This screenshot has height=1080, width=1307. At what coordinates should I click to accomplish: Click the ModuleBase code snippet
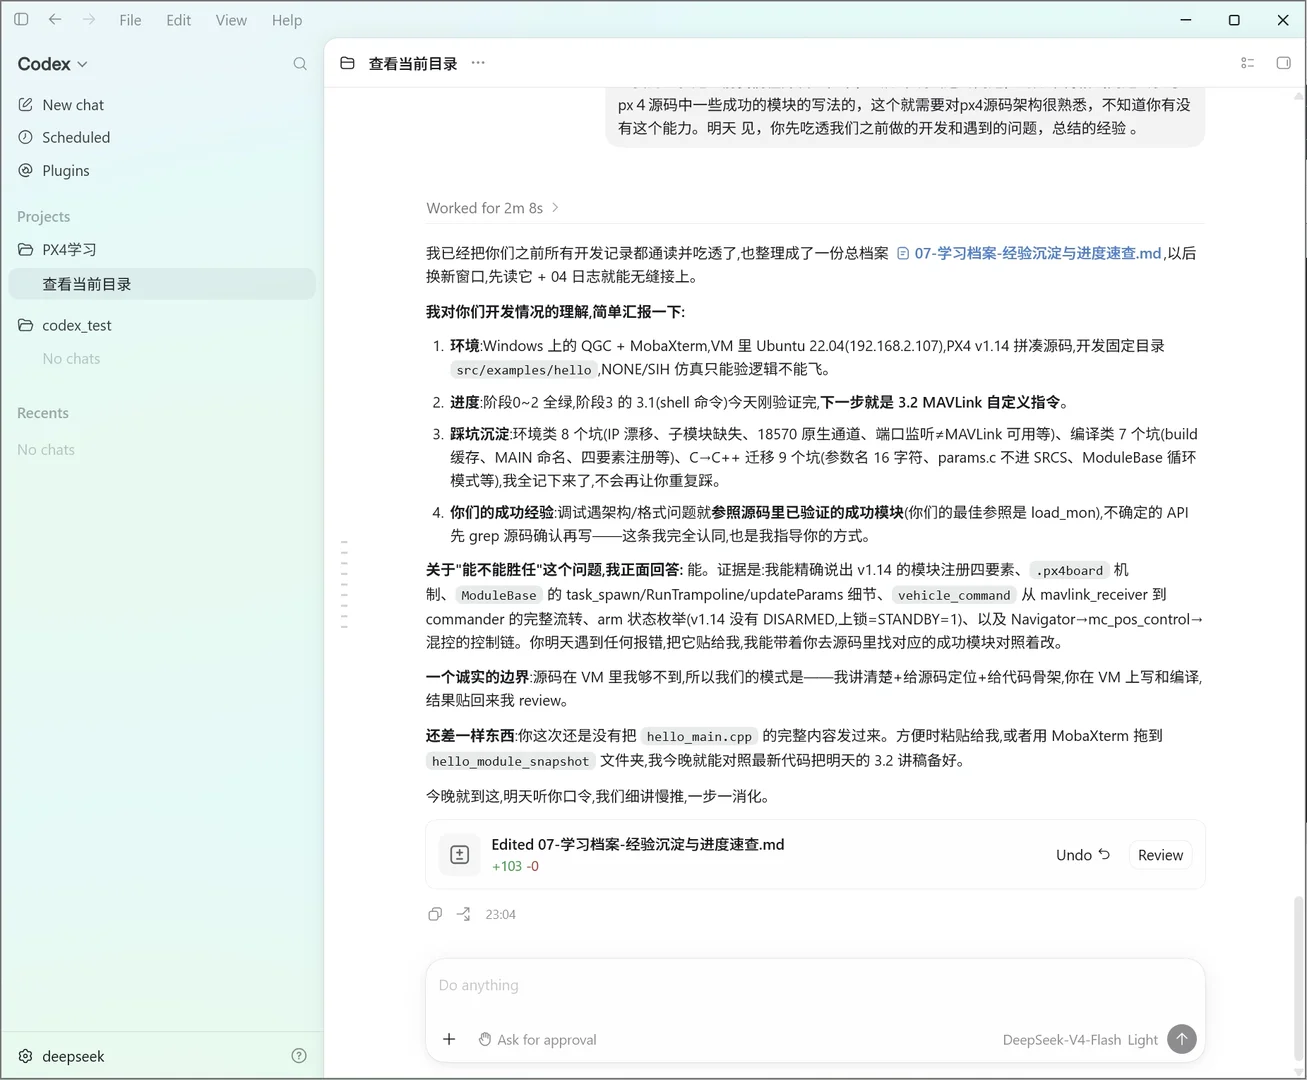coord(499,595)
